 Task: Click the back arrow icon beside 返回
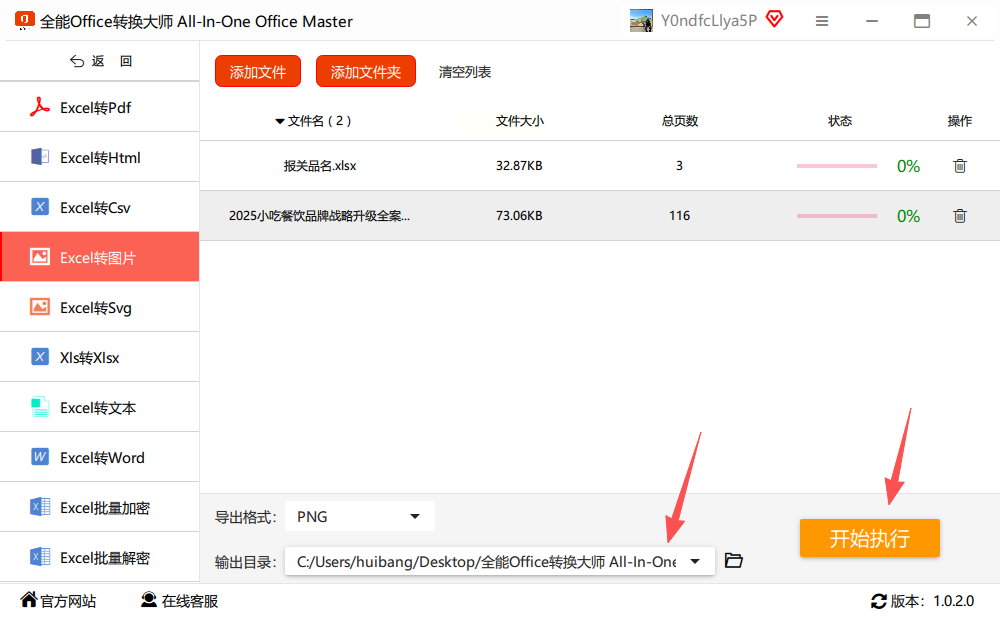(x=77, y=61)
